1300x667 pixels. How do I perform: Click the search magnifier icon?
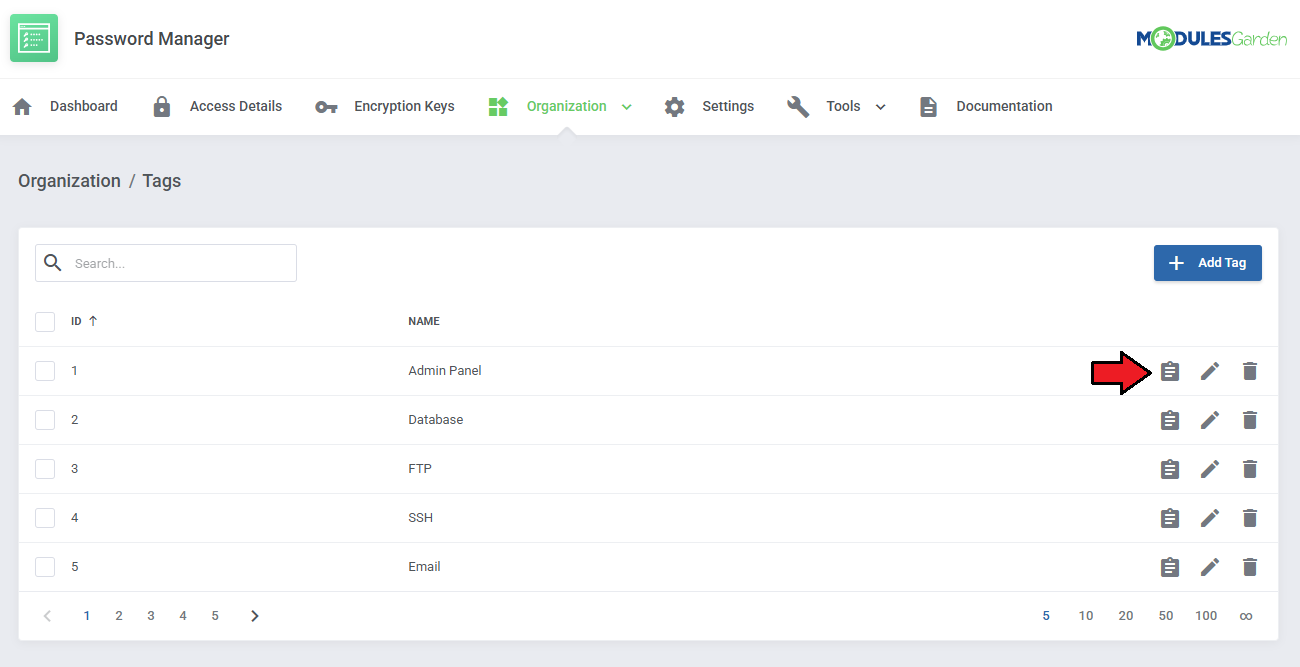[x=53, y=263]
